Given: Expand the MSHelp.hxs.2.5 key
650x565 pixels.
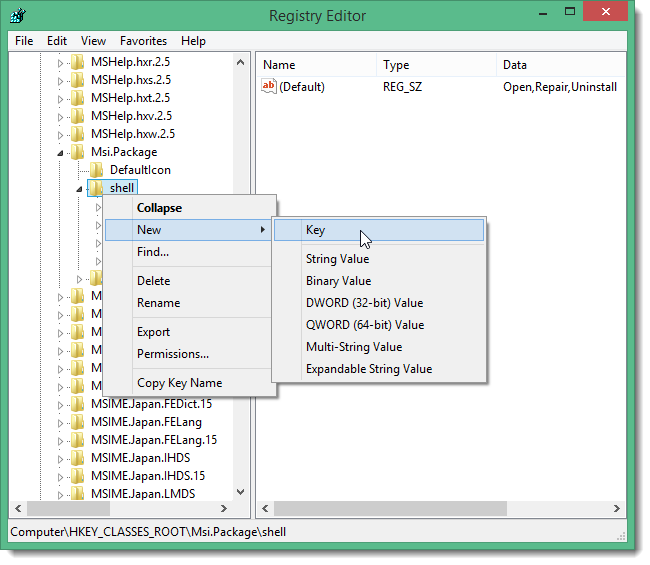Looking at the screenshot, I should click(60, 81).
